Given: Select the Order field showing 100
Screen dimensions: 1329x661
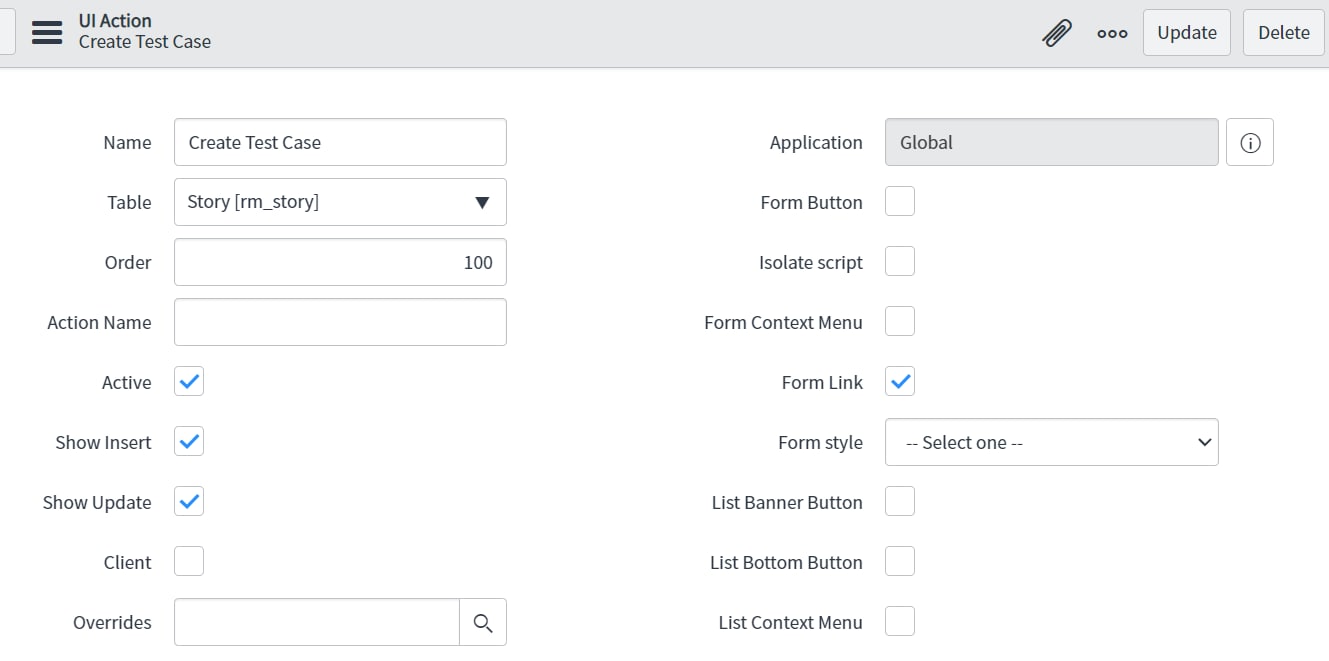Looking at the screenshot, I should [340, 262].
